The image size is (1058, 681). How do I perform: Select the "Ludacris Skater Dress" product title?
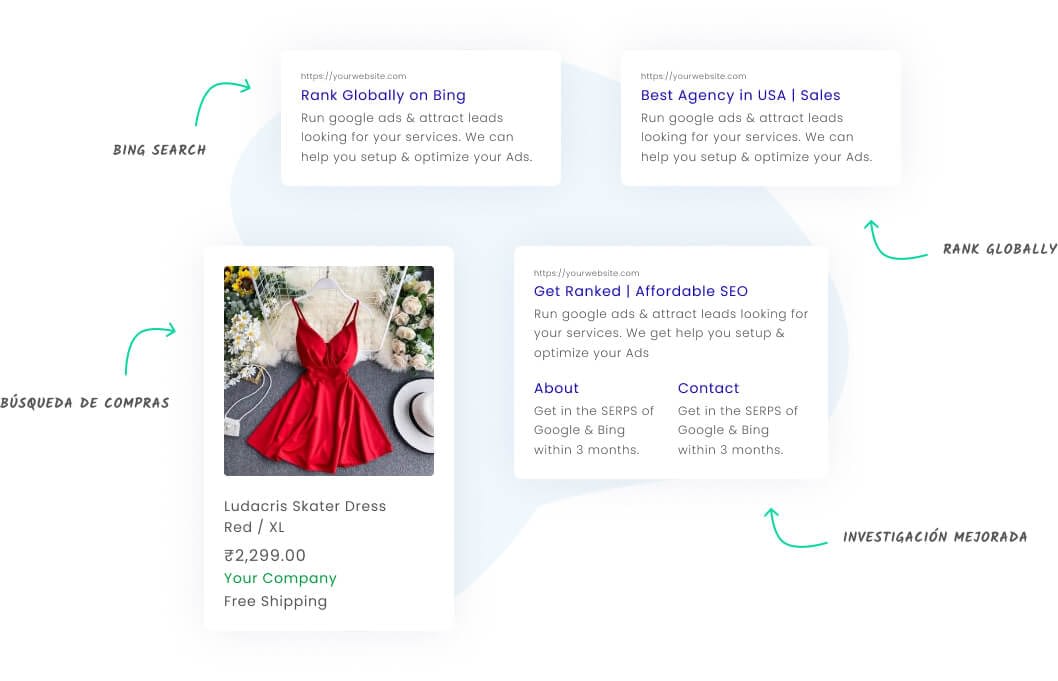click(x=305, y=506)
